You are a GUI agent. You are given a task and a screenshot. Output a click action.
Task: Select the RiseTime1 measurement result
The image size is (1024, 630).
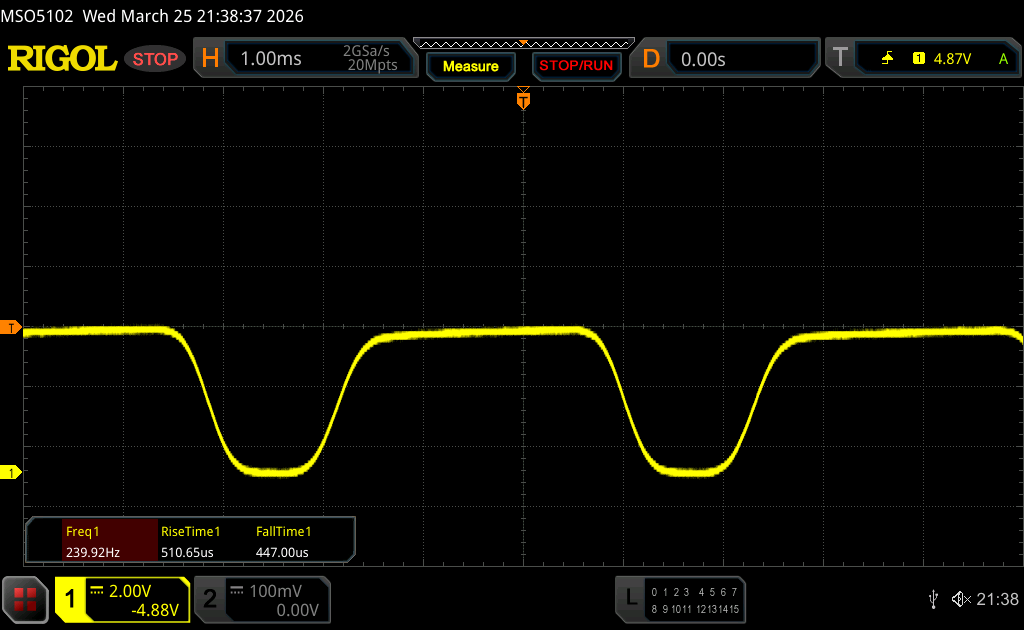190,541
